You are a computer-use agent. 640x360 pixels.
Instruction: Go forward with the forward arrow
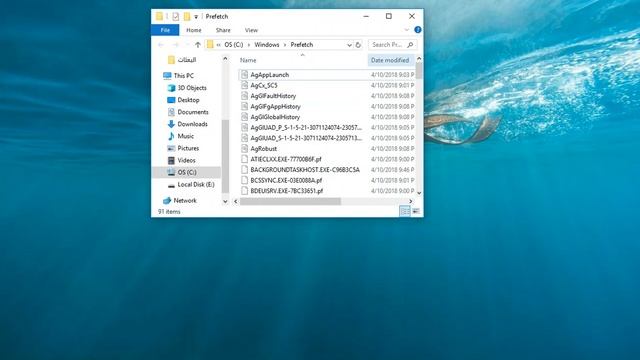(176, 45)
